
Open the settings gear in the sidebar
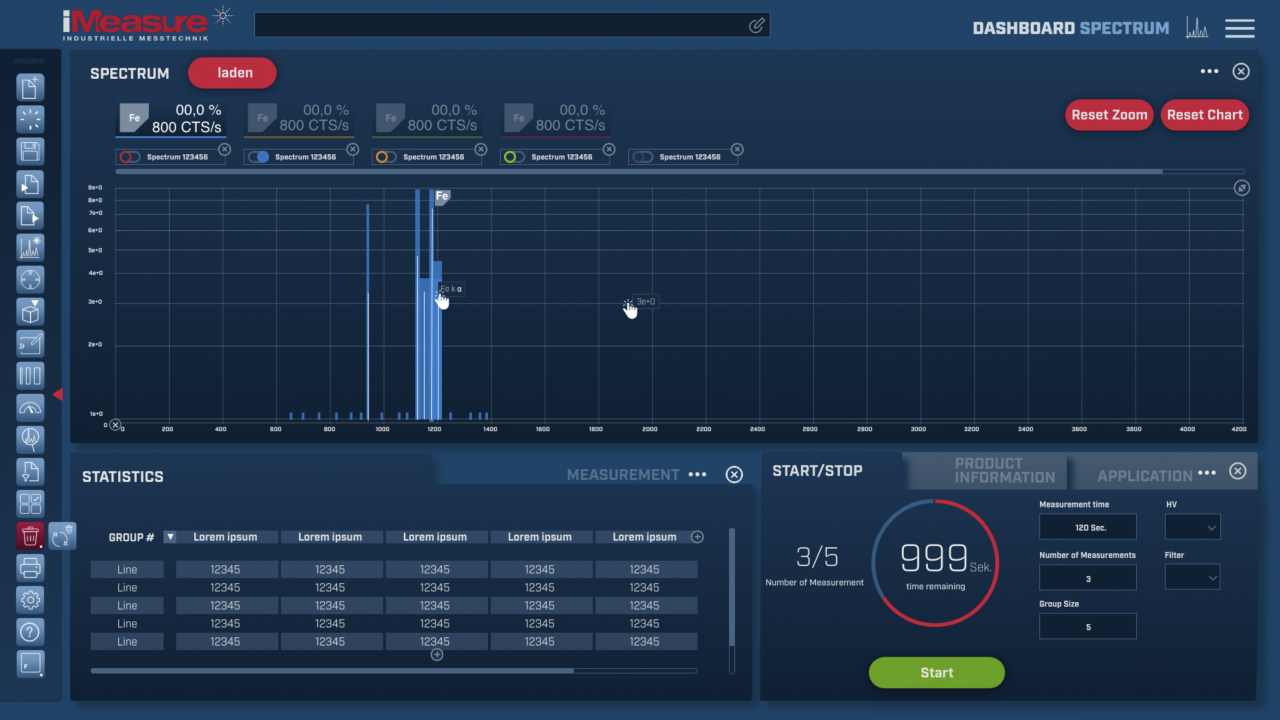(30, 599)
